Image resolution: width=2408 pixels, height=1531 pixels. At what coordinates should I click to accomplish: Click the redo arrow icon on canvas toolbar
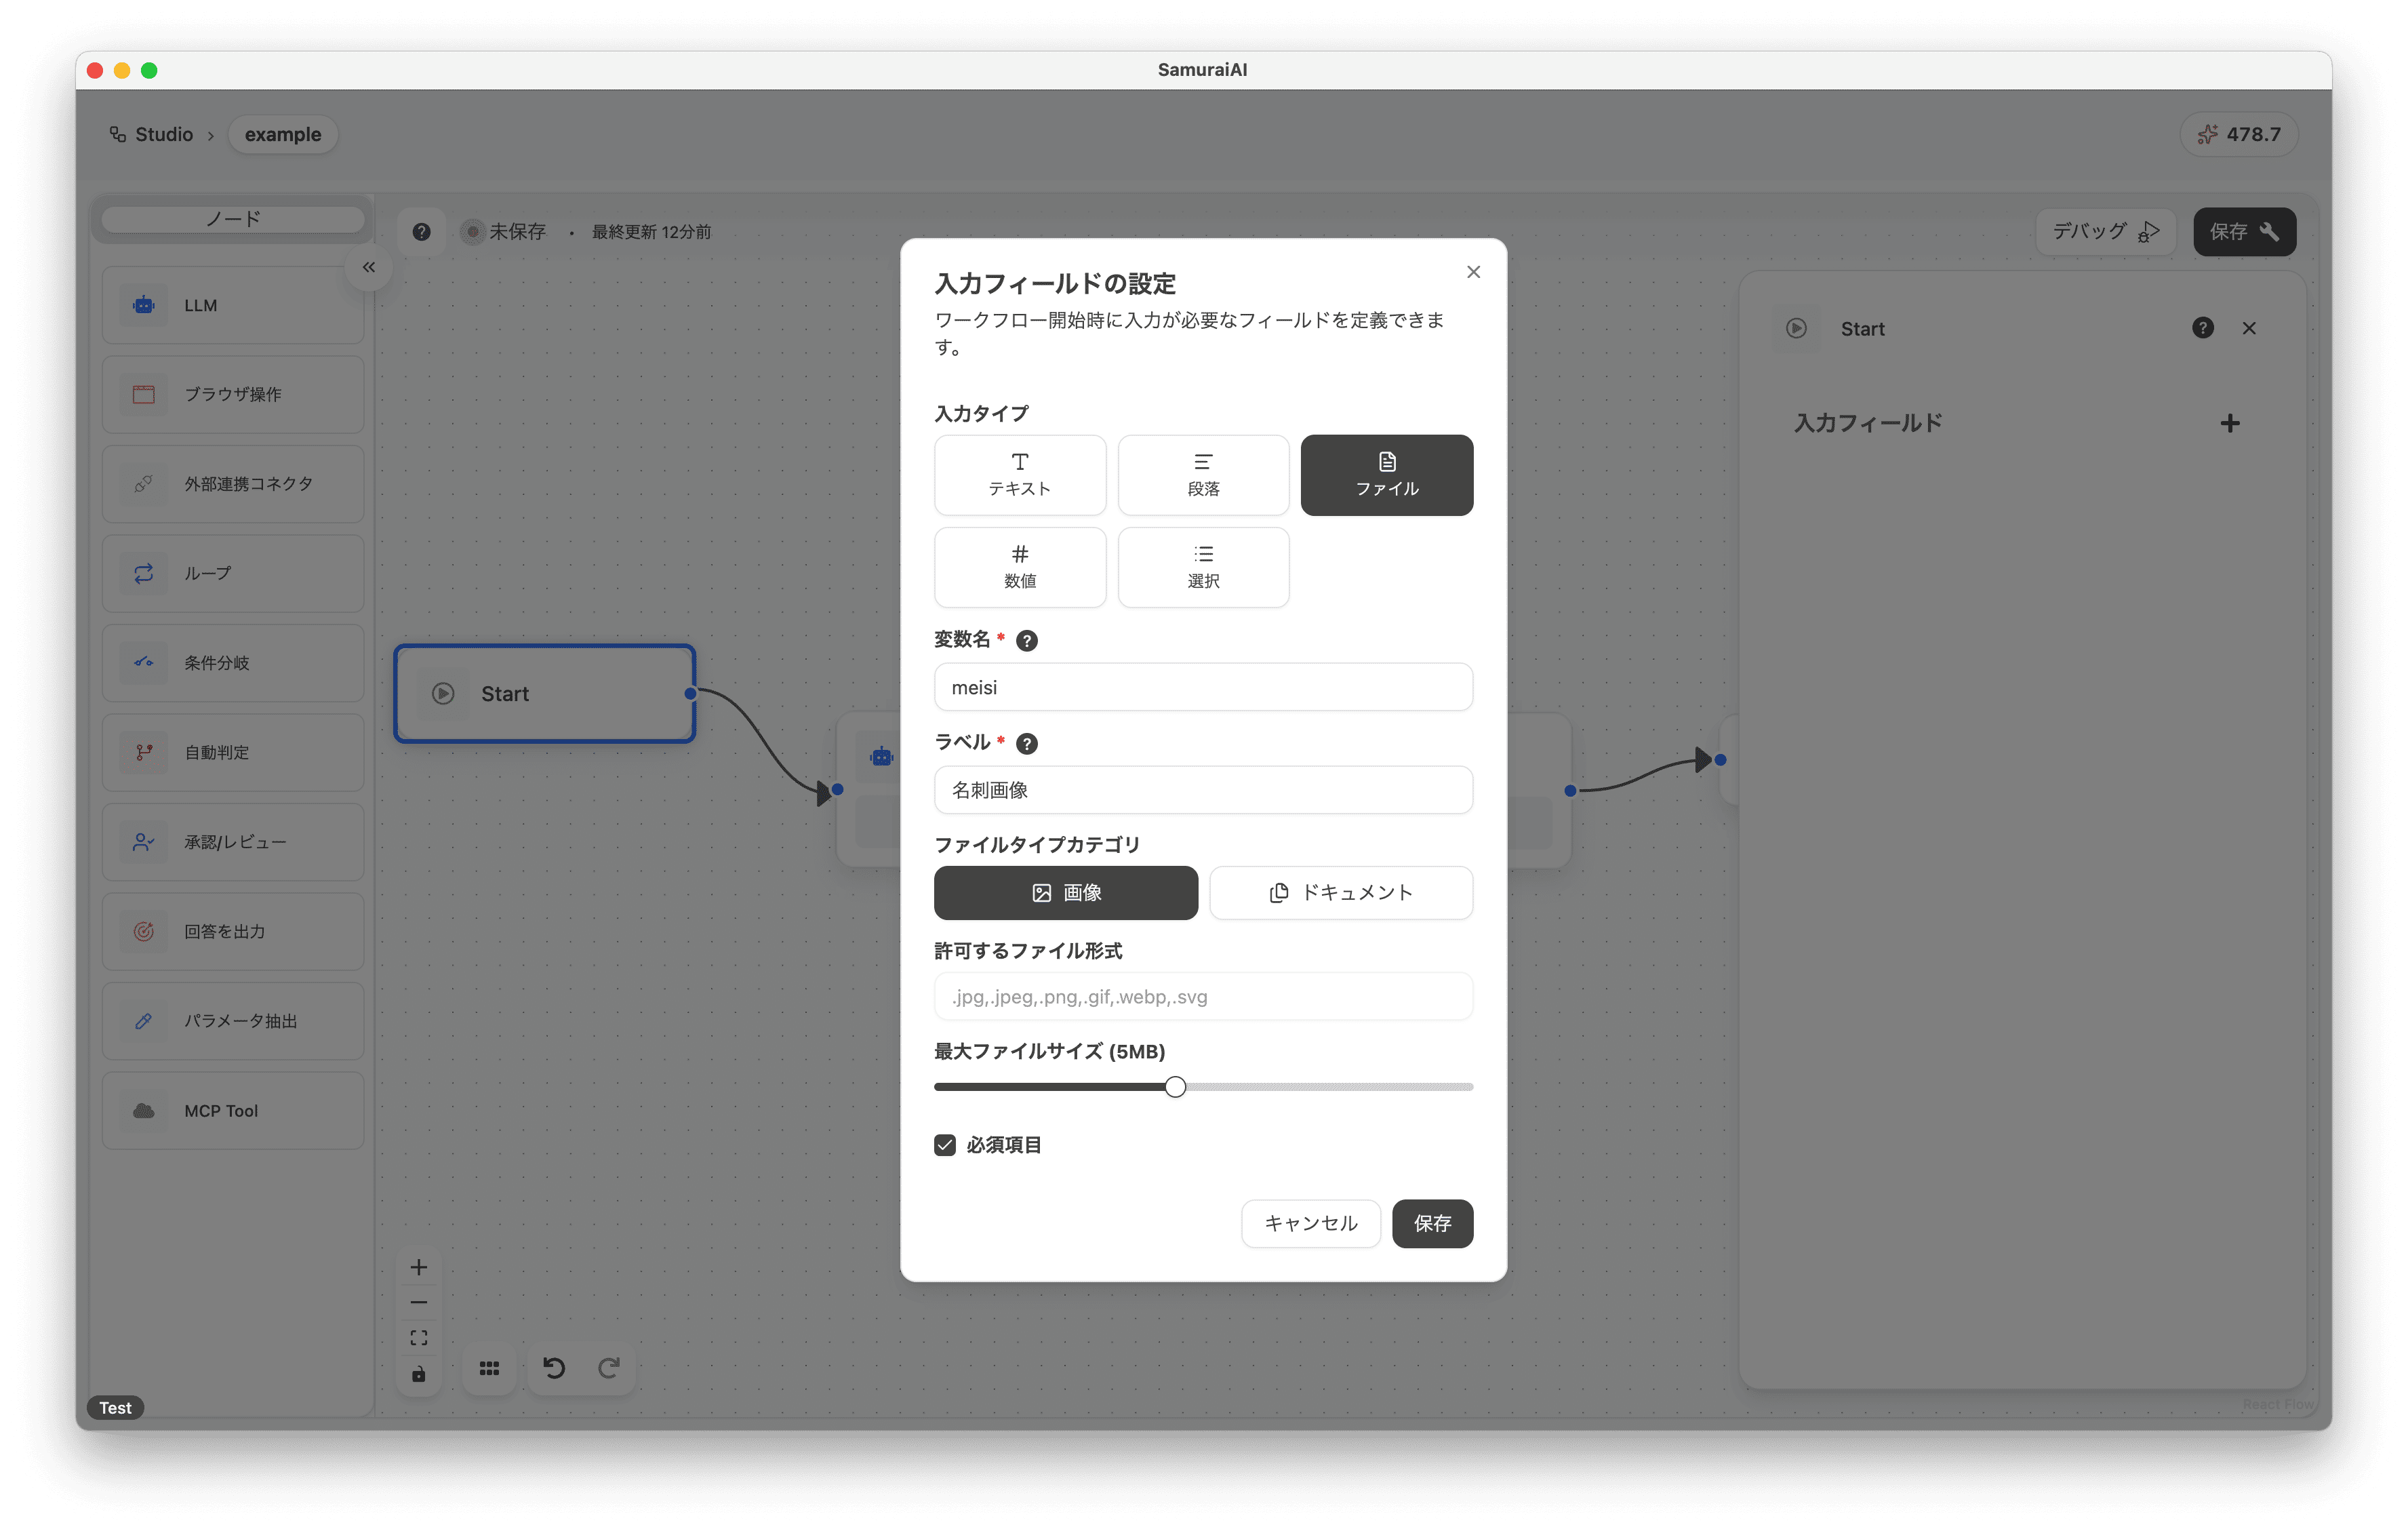click(x=608, y=1367)
